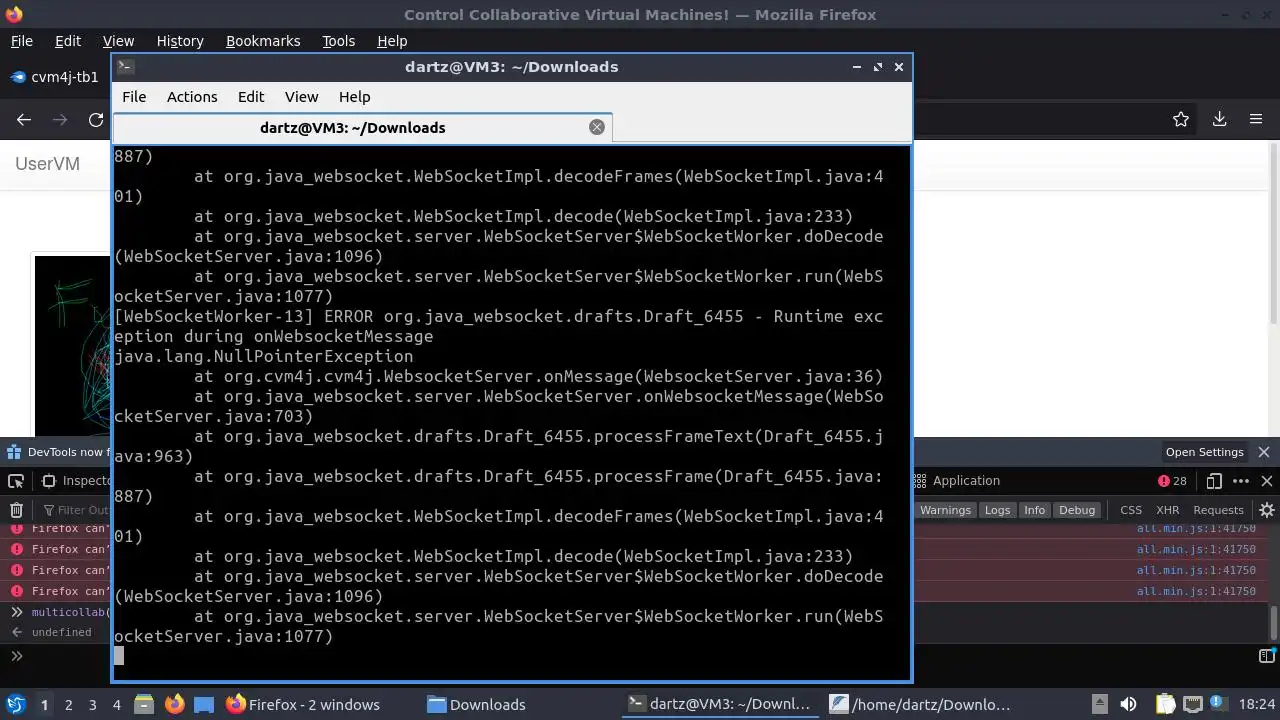The width and height of the screenshot is (1280, 720).
Task: Open the terminal File menu
Action: point(134,97)
